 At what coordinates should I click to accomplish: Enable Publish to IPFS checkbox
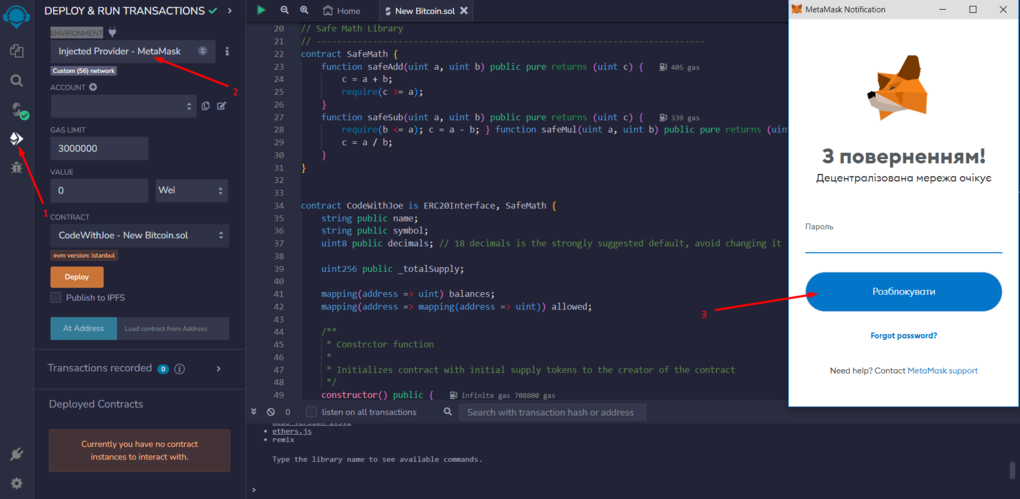[56, 297]
